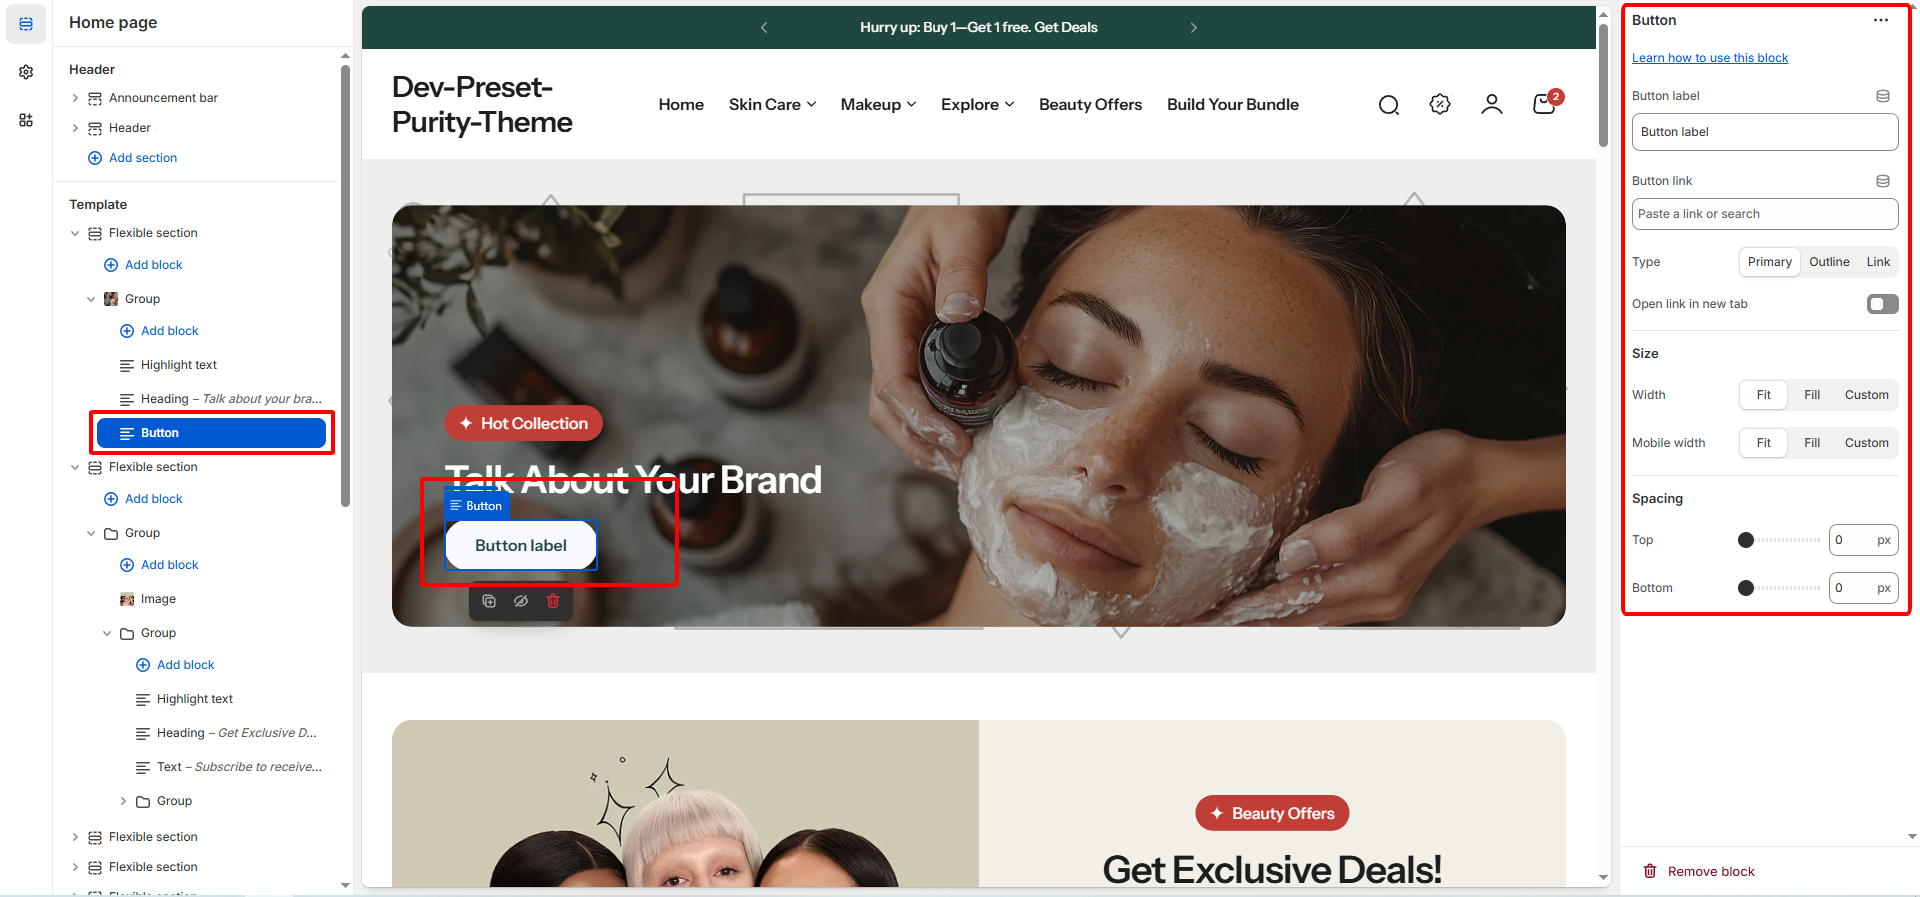Open the Skin Care dropdown menu
Screen dimensions: 1920x897
772,104
